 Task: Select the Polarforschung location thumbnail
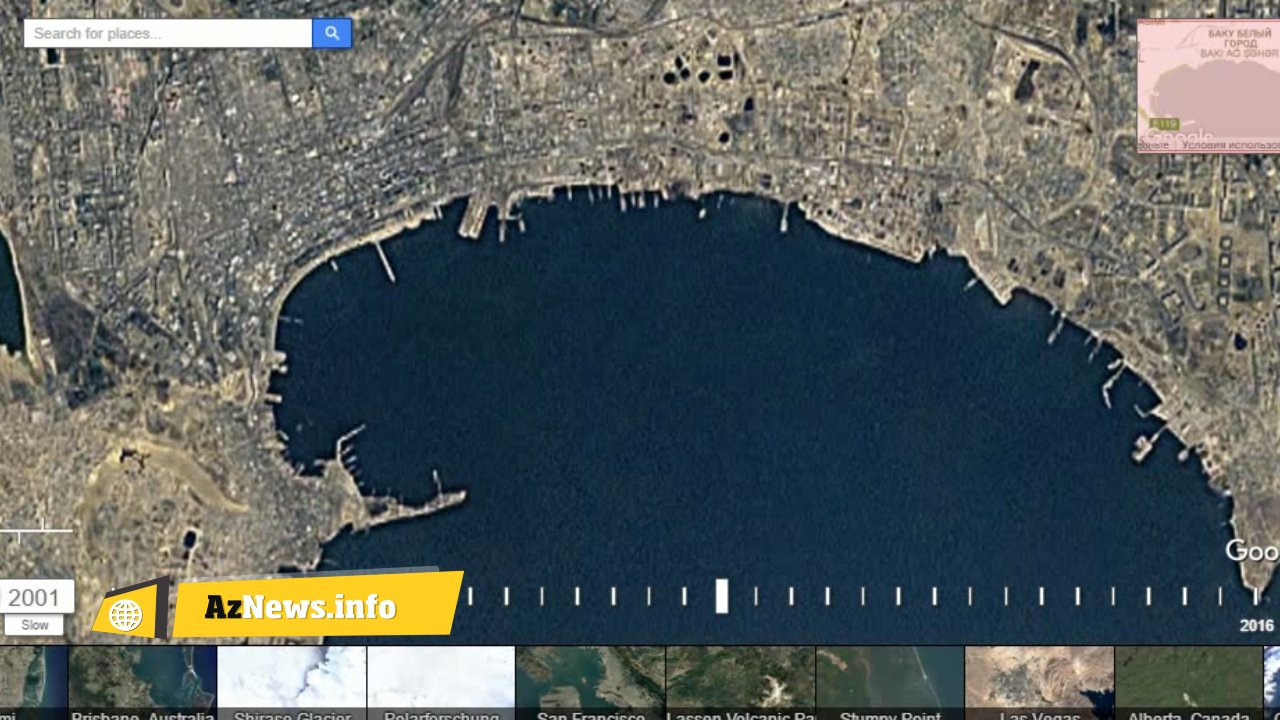(441, 683)
